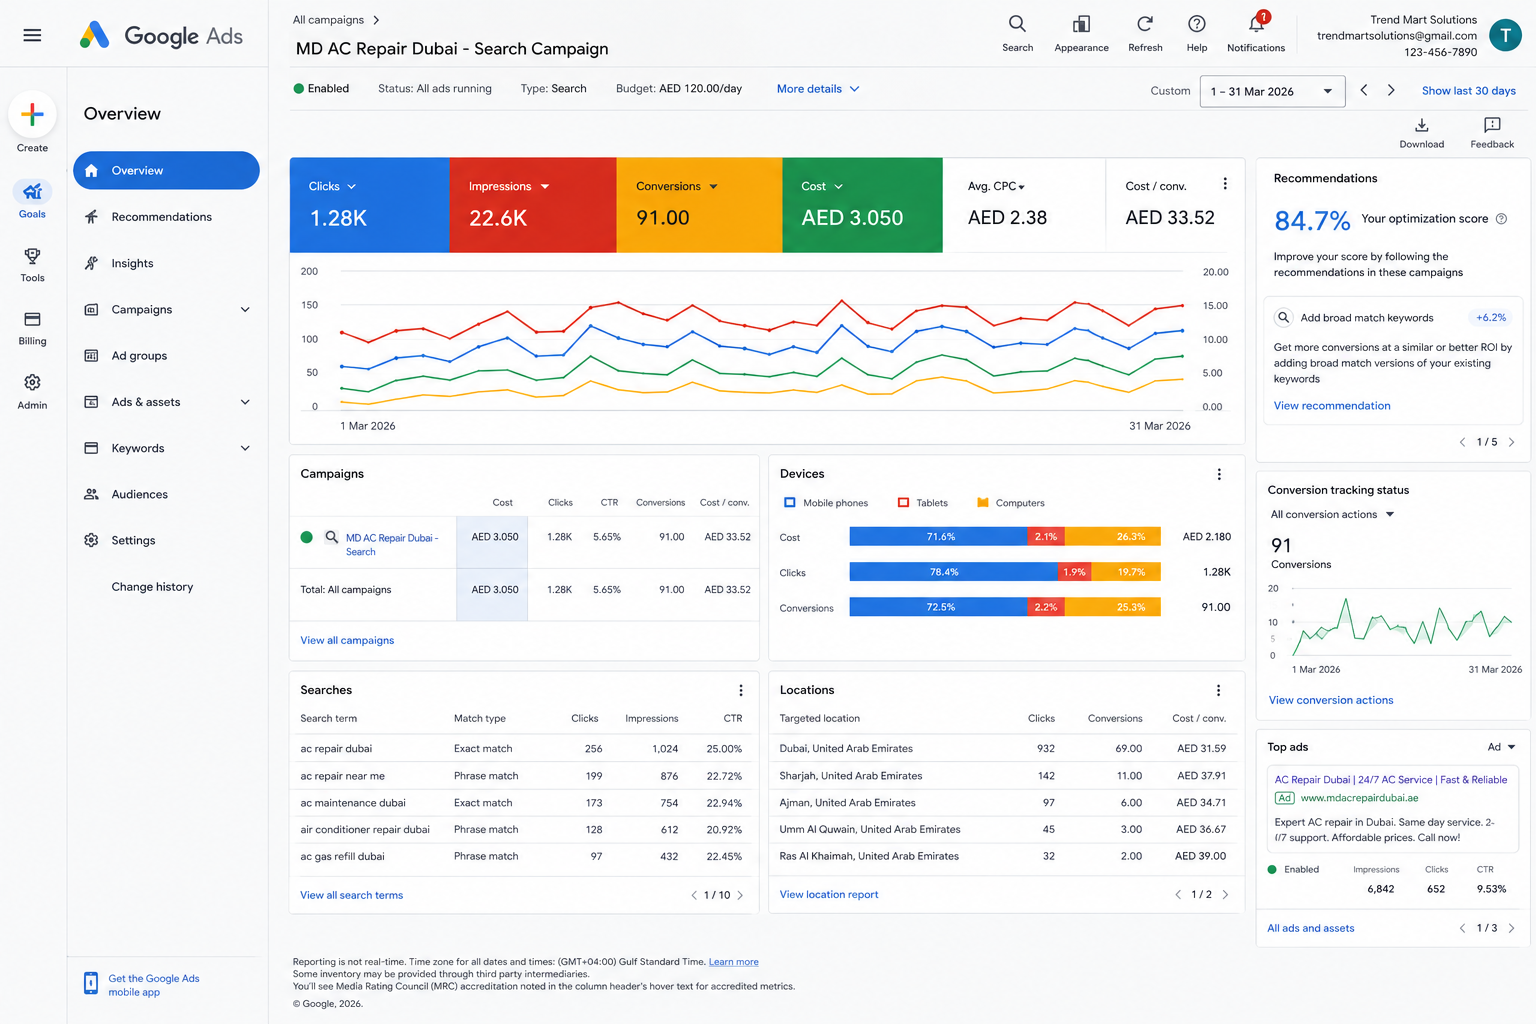The width and height of the screenshot is (1536, 1024).
Task: Open the Create plus button
Action: coord(32,115)
